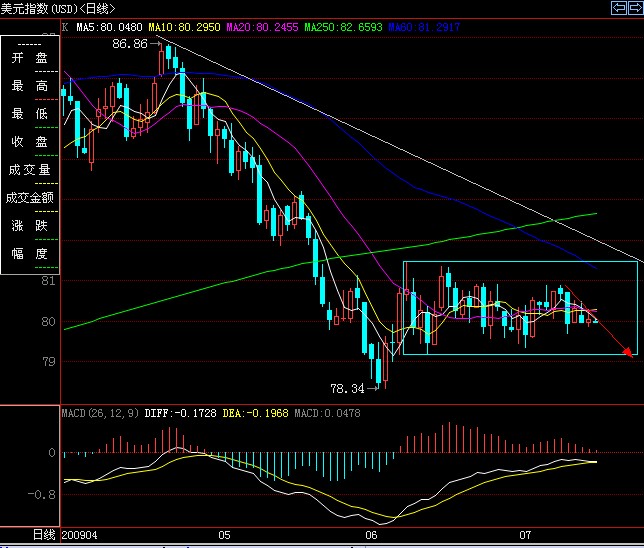The height and width of the screenshot is (548, 644).
Task: Click the 收盘 row in info panel
Action: [30, 141]
